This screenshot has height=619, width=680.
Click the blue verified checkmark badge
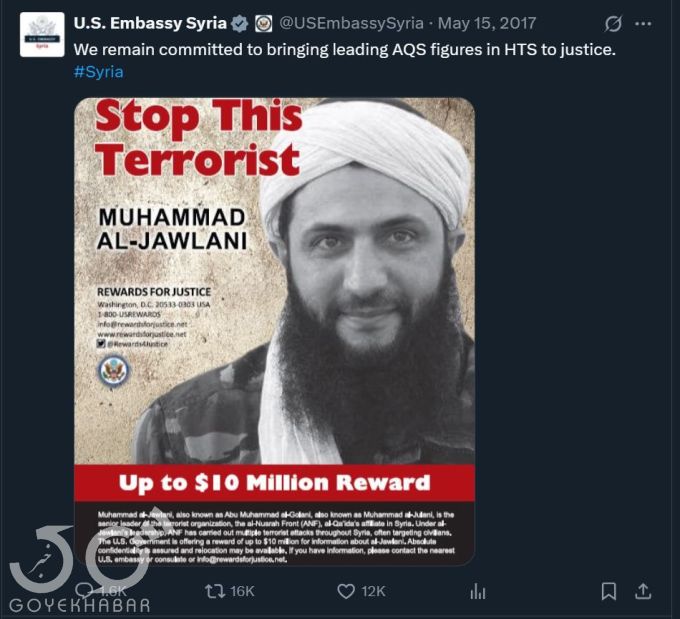point(239,24)
